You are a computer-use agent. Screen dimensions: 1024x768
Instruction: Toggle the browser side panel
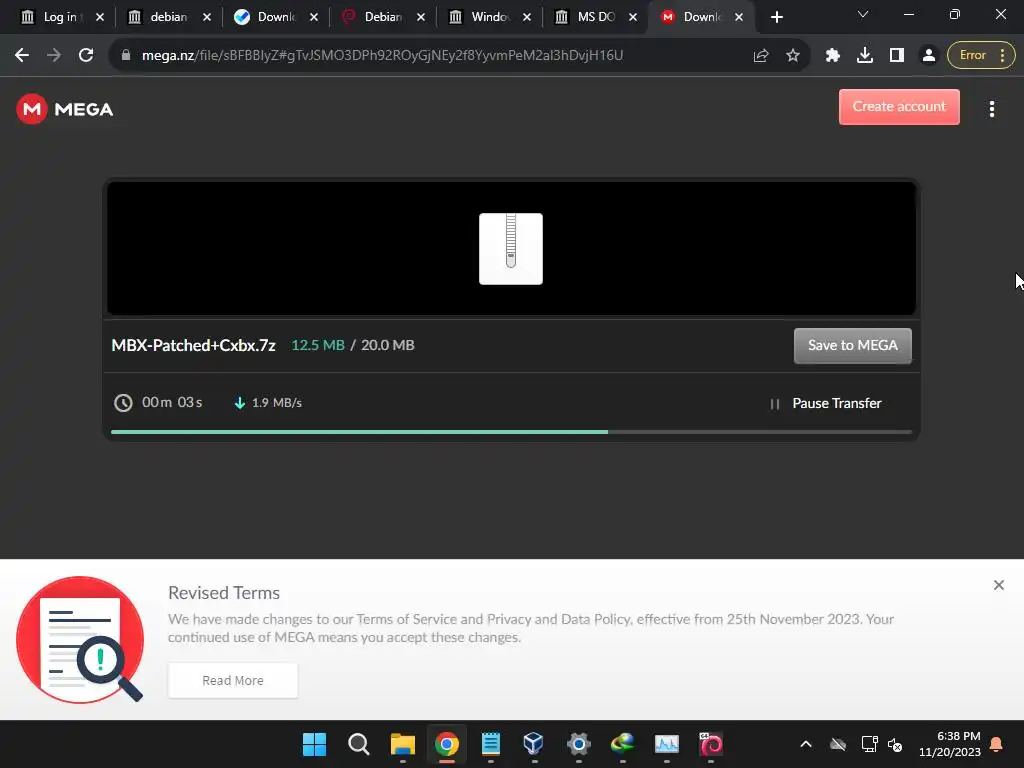[897, 56]
